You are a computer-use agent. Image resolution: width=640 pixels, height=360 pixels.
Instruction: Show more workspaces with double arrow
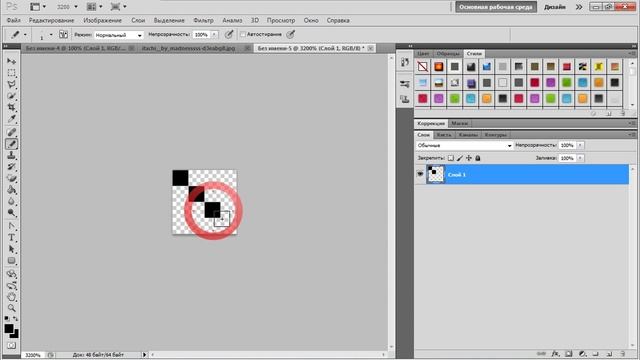click(x=579, y=7)
